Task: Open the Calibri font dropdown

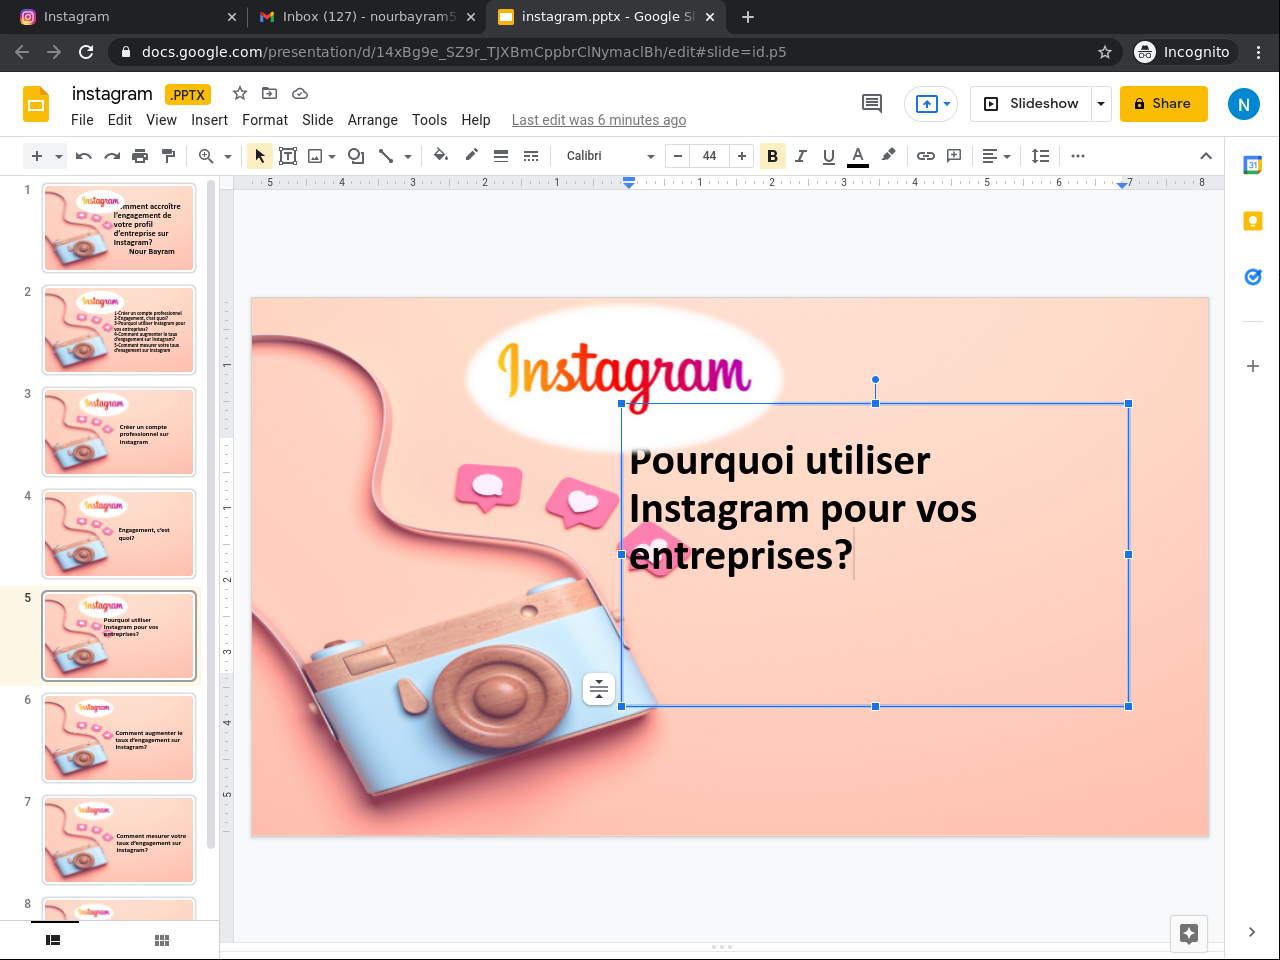Action: tap(609, 156)
